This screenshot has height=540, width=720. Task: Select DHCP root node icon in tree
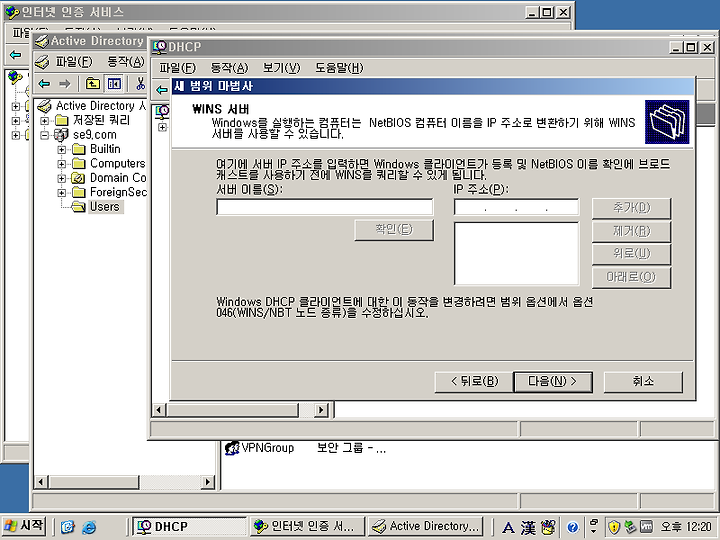pyautogui.click(x=162, y=111)
